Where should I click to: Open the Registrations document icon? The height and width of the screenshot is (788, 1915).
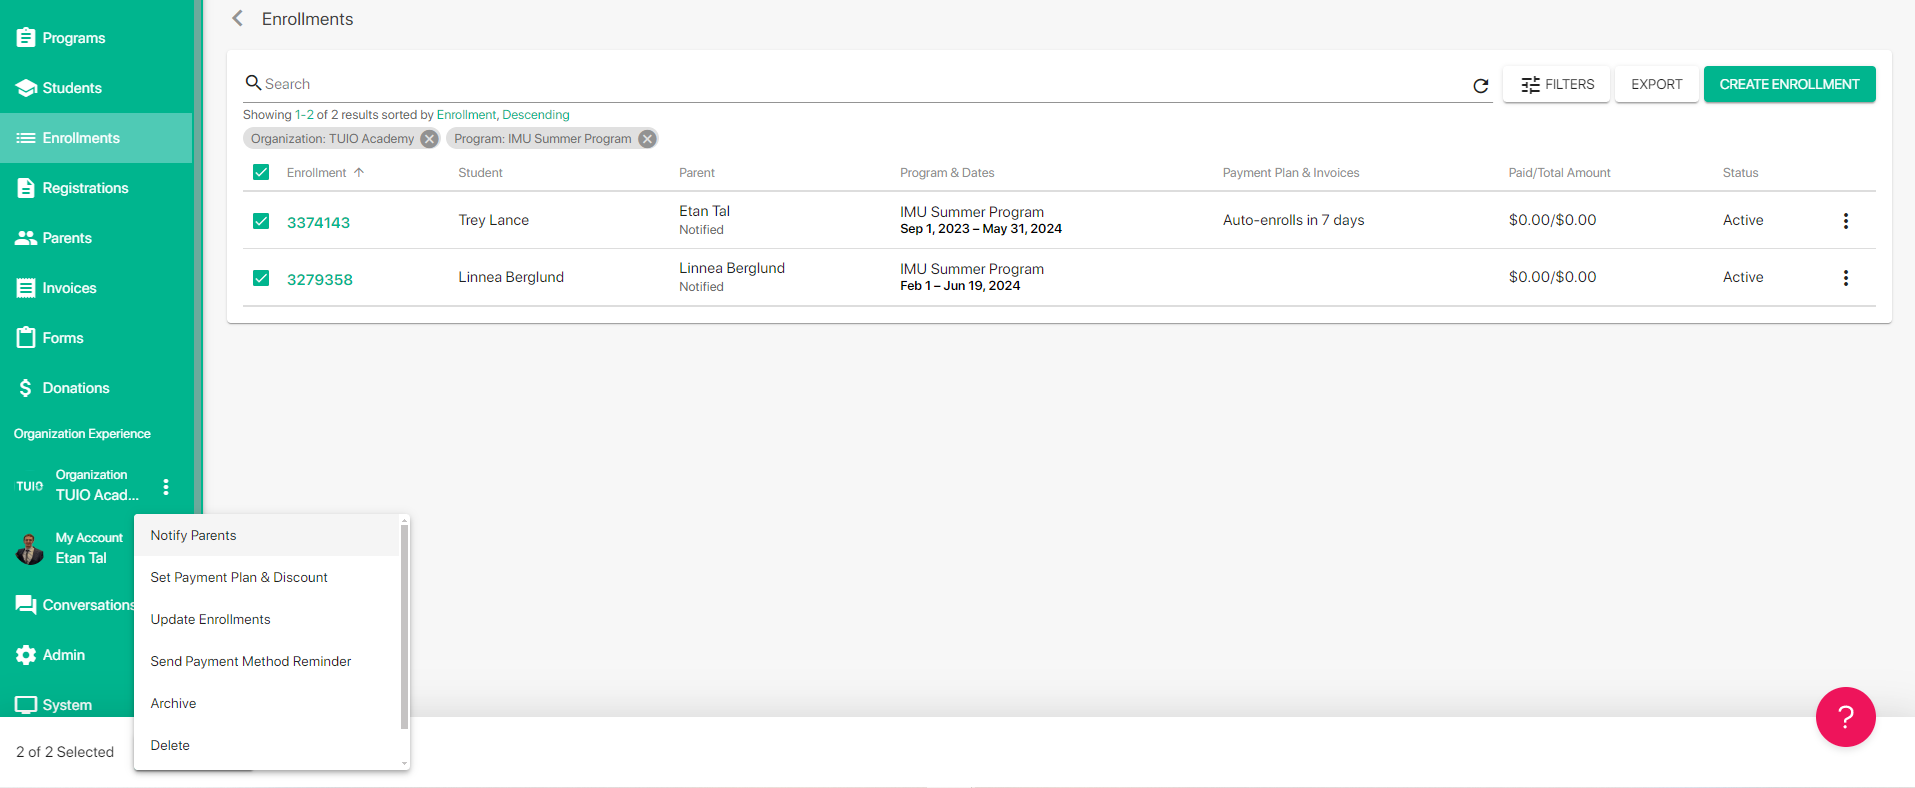point(26,188)
